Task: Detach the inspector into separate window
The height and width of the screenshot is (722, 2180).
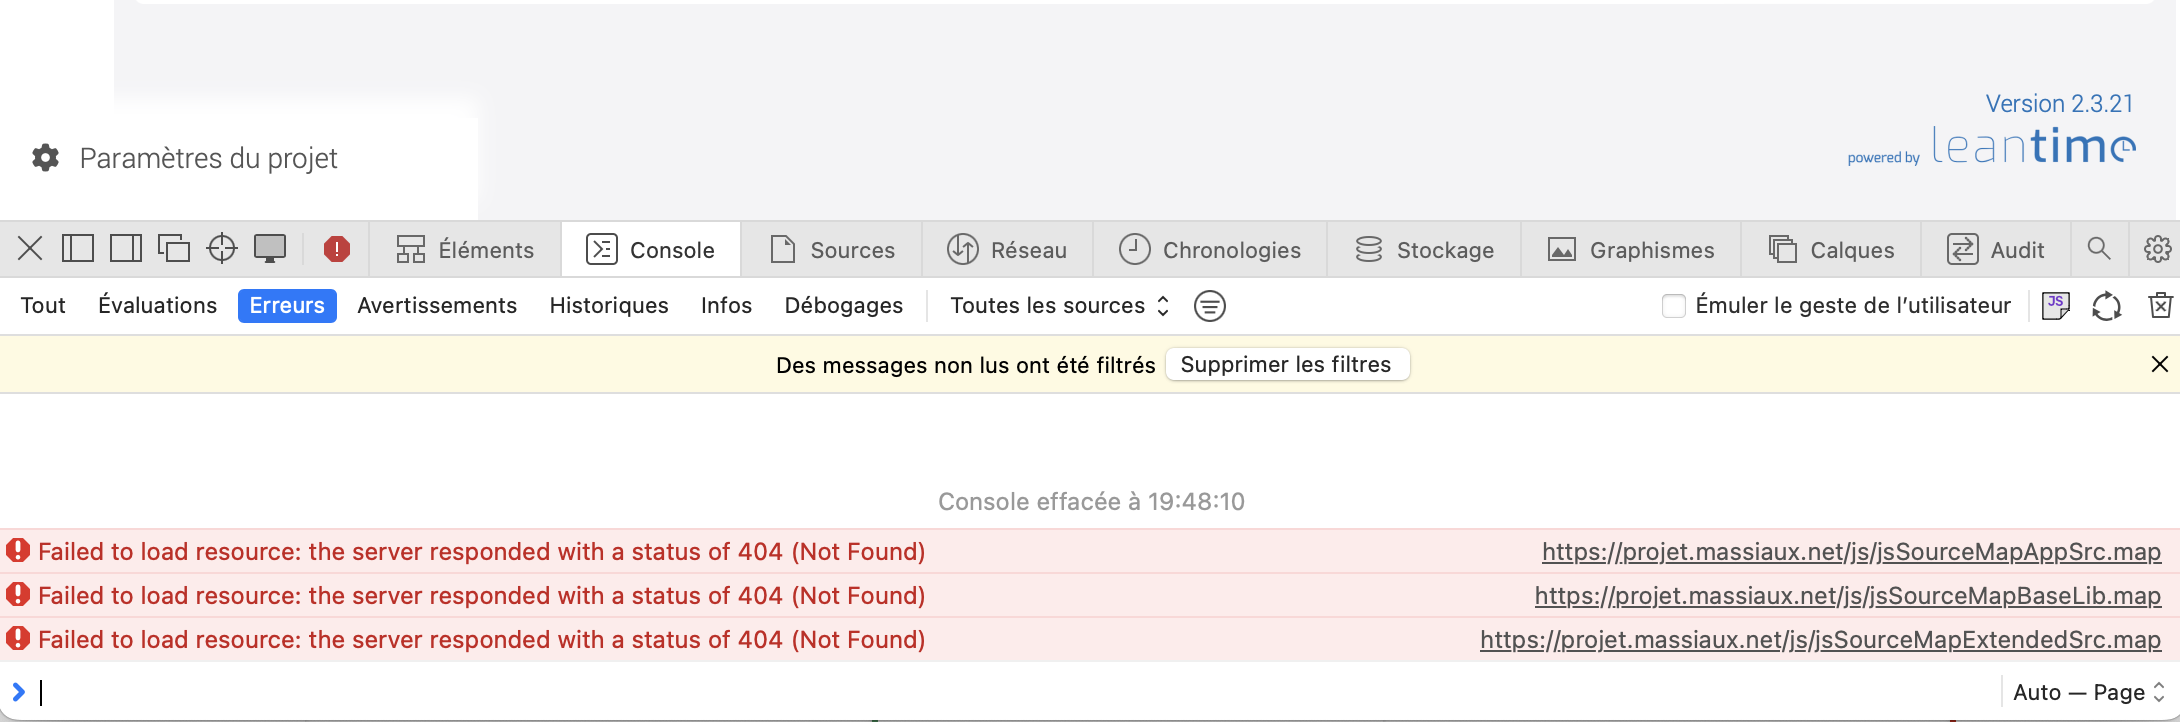Action: pos(174,248)
